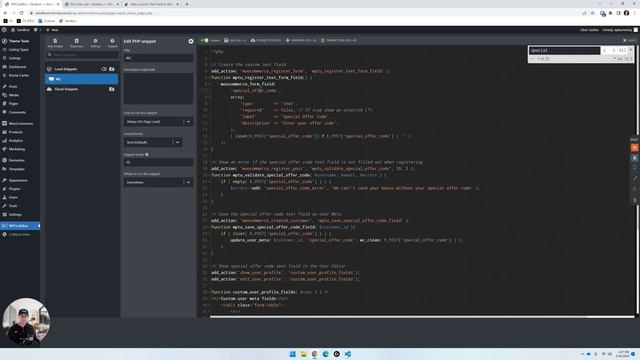Click the Close button in editor toolbar
Image resolution: width=640 pixels, height=360 pixels.
point(629,40)
